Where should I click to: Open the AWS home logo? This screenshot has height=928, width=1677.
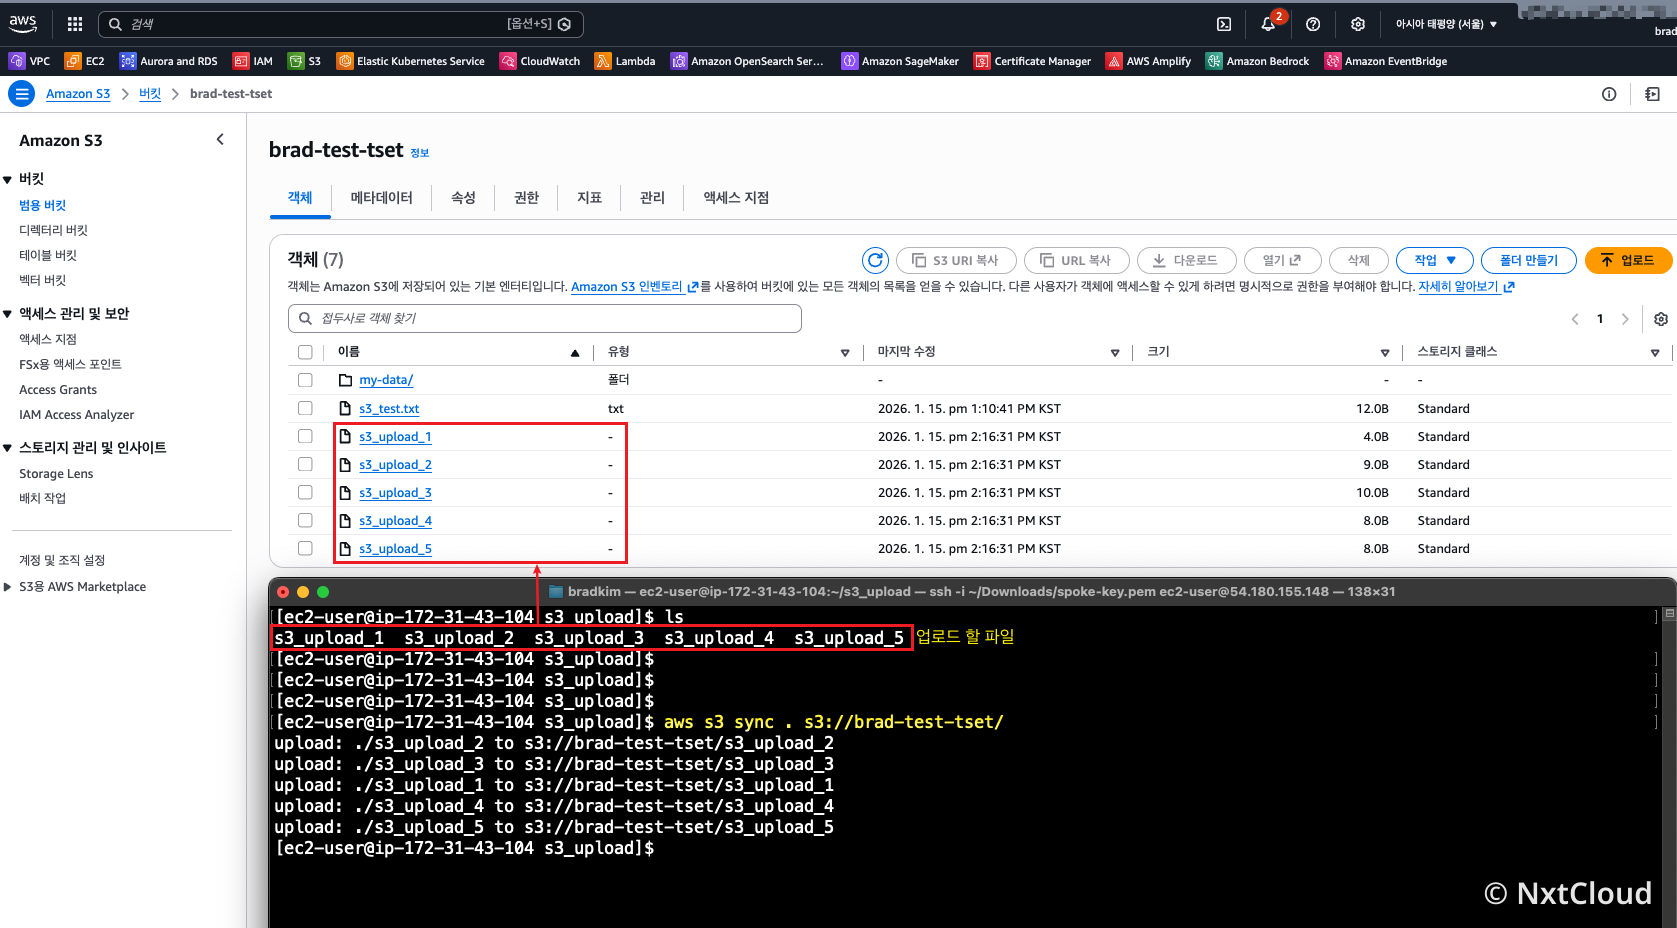point(23,23)
